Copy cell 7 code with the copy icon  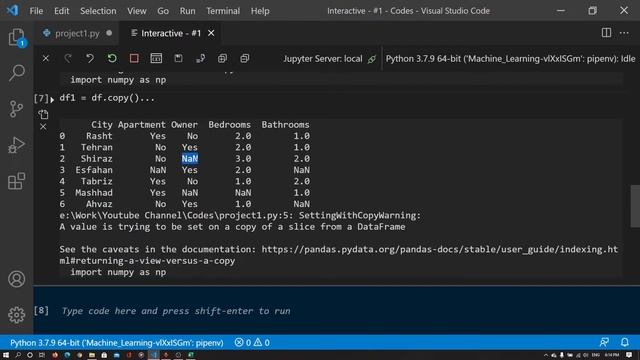[43, 114]
